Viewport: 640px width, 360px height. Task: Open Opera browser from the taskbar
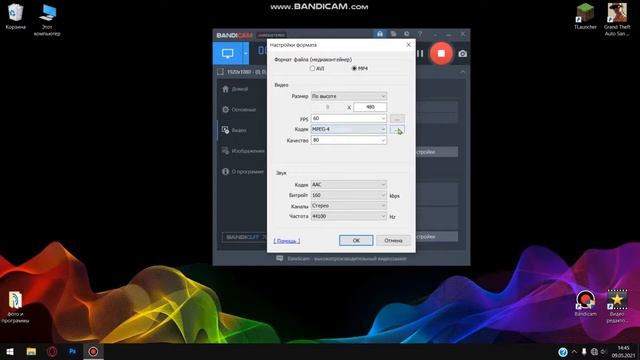52,351
